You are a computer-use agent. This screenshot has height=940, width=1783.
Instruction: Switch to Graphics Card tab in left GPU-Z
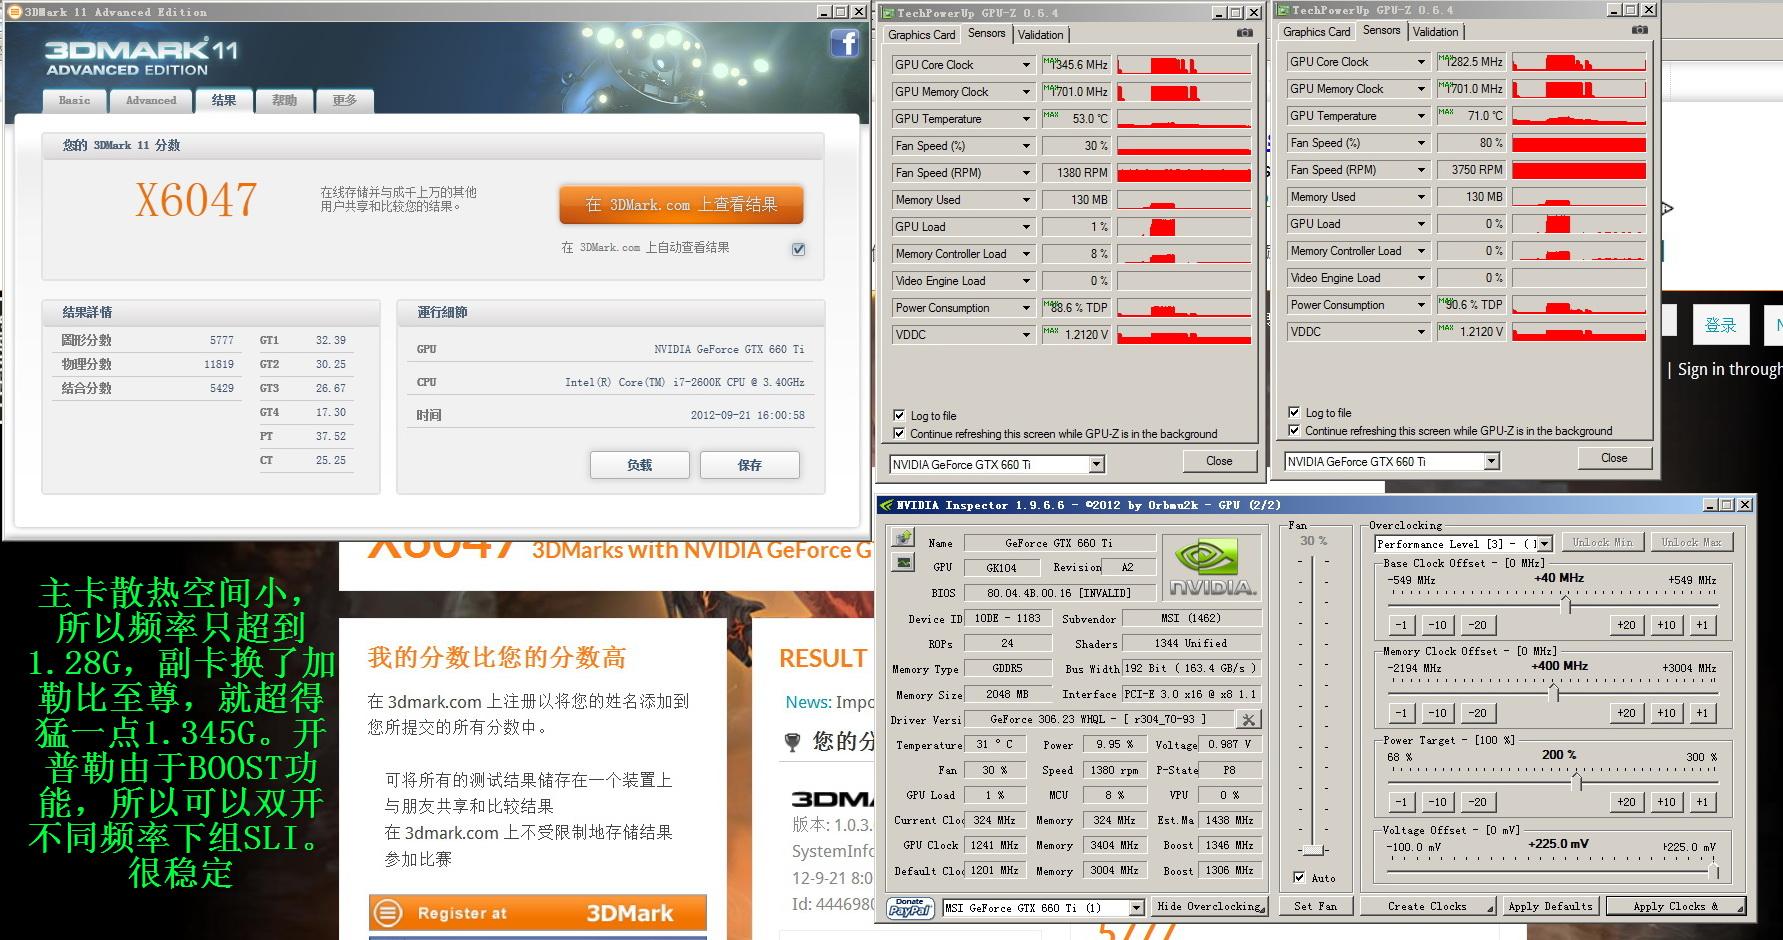(922, 35)
